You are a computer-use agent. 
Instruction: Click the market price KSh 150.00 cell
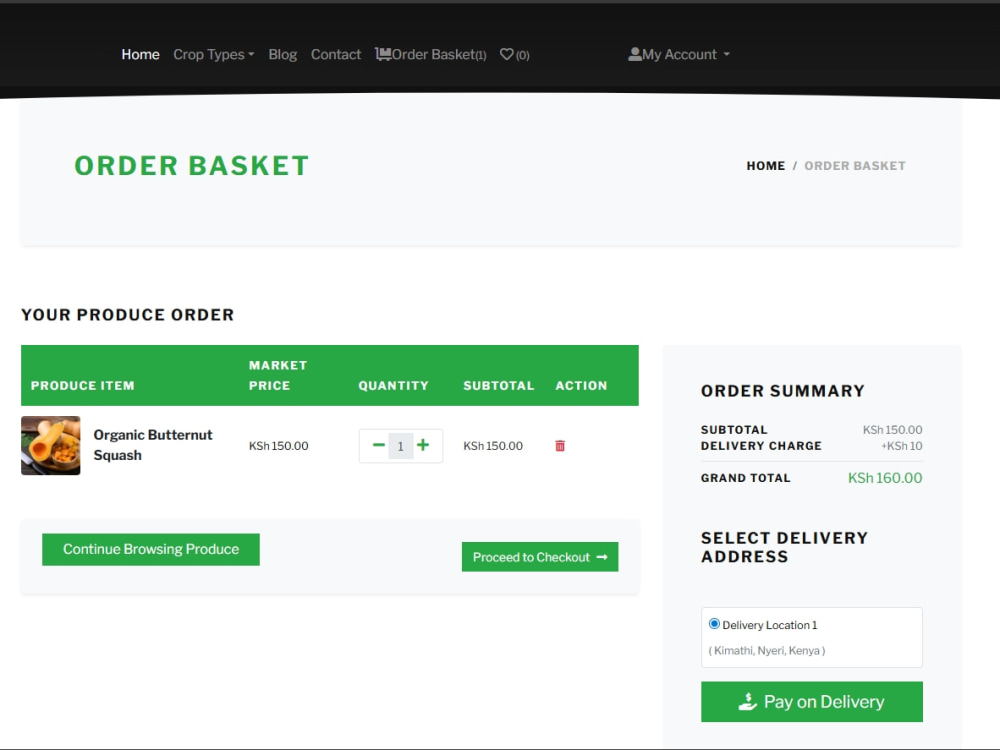279,446
